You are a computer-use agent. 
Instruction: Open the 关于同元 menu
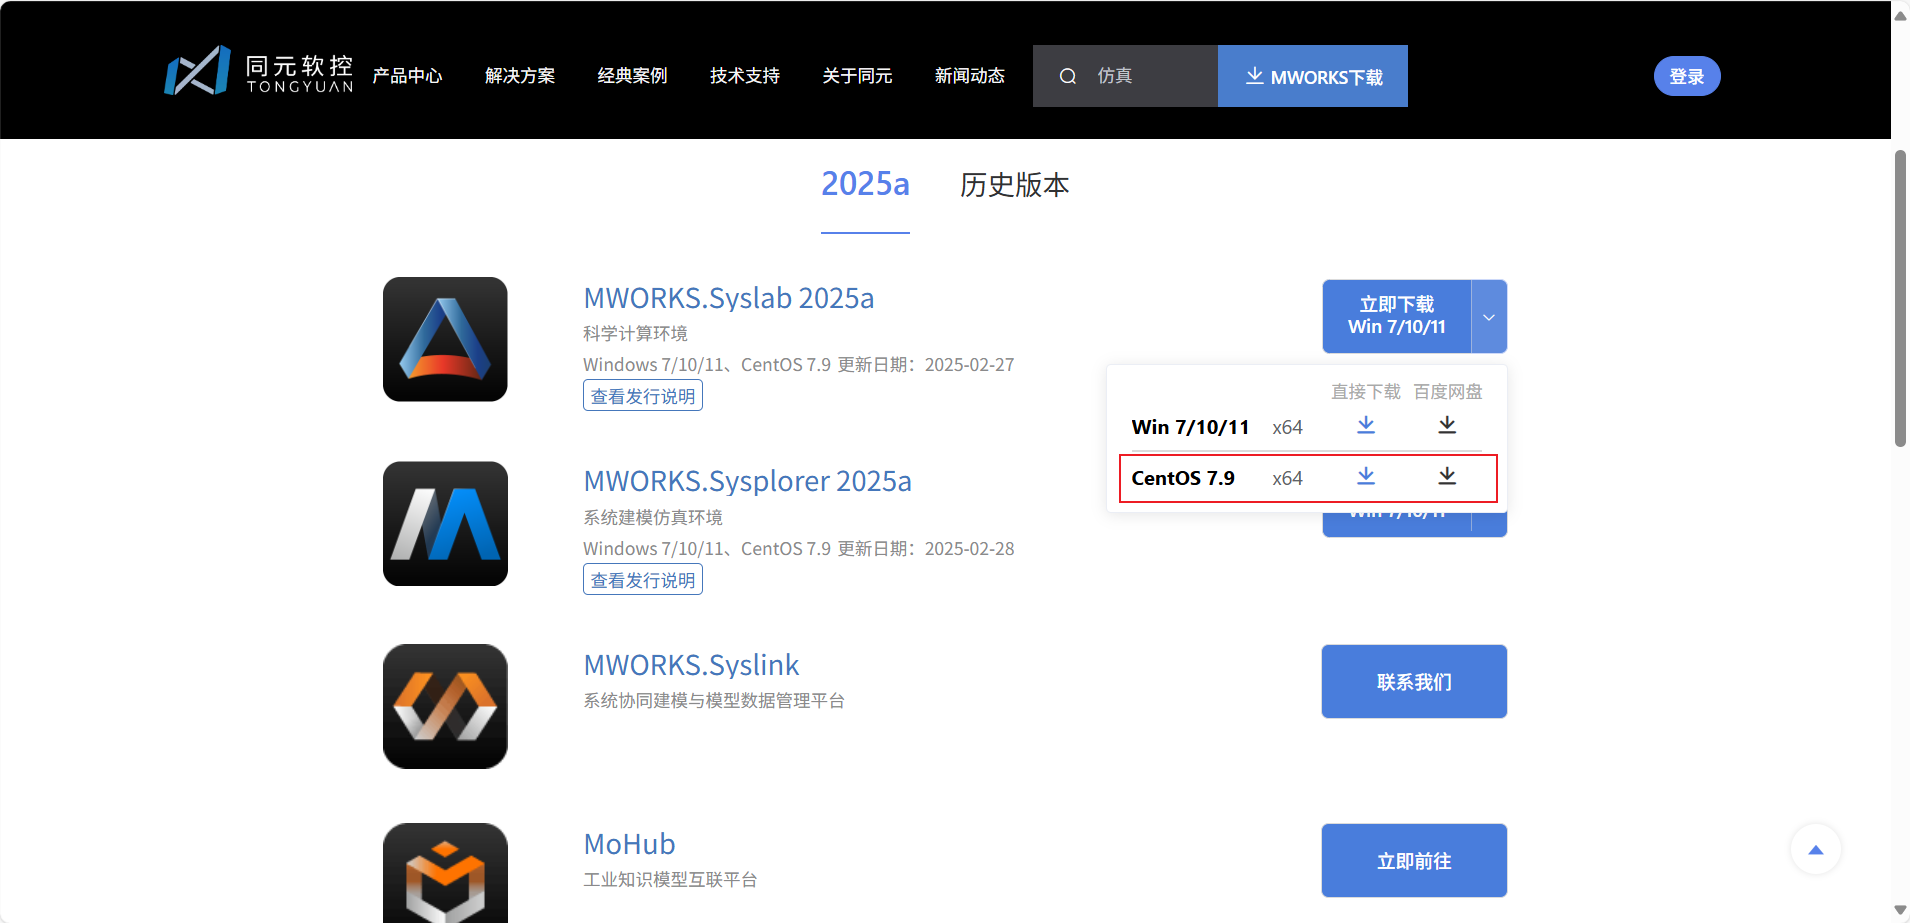[x=857, y=76]
